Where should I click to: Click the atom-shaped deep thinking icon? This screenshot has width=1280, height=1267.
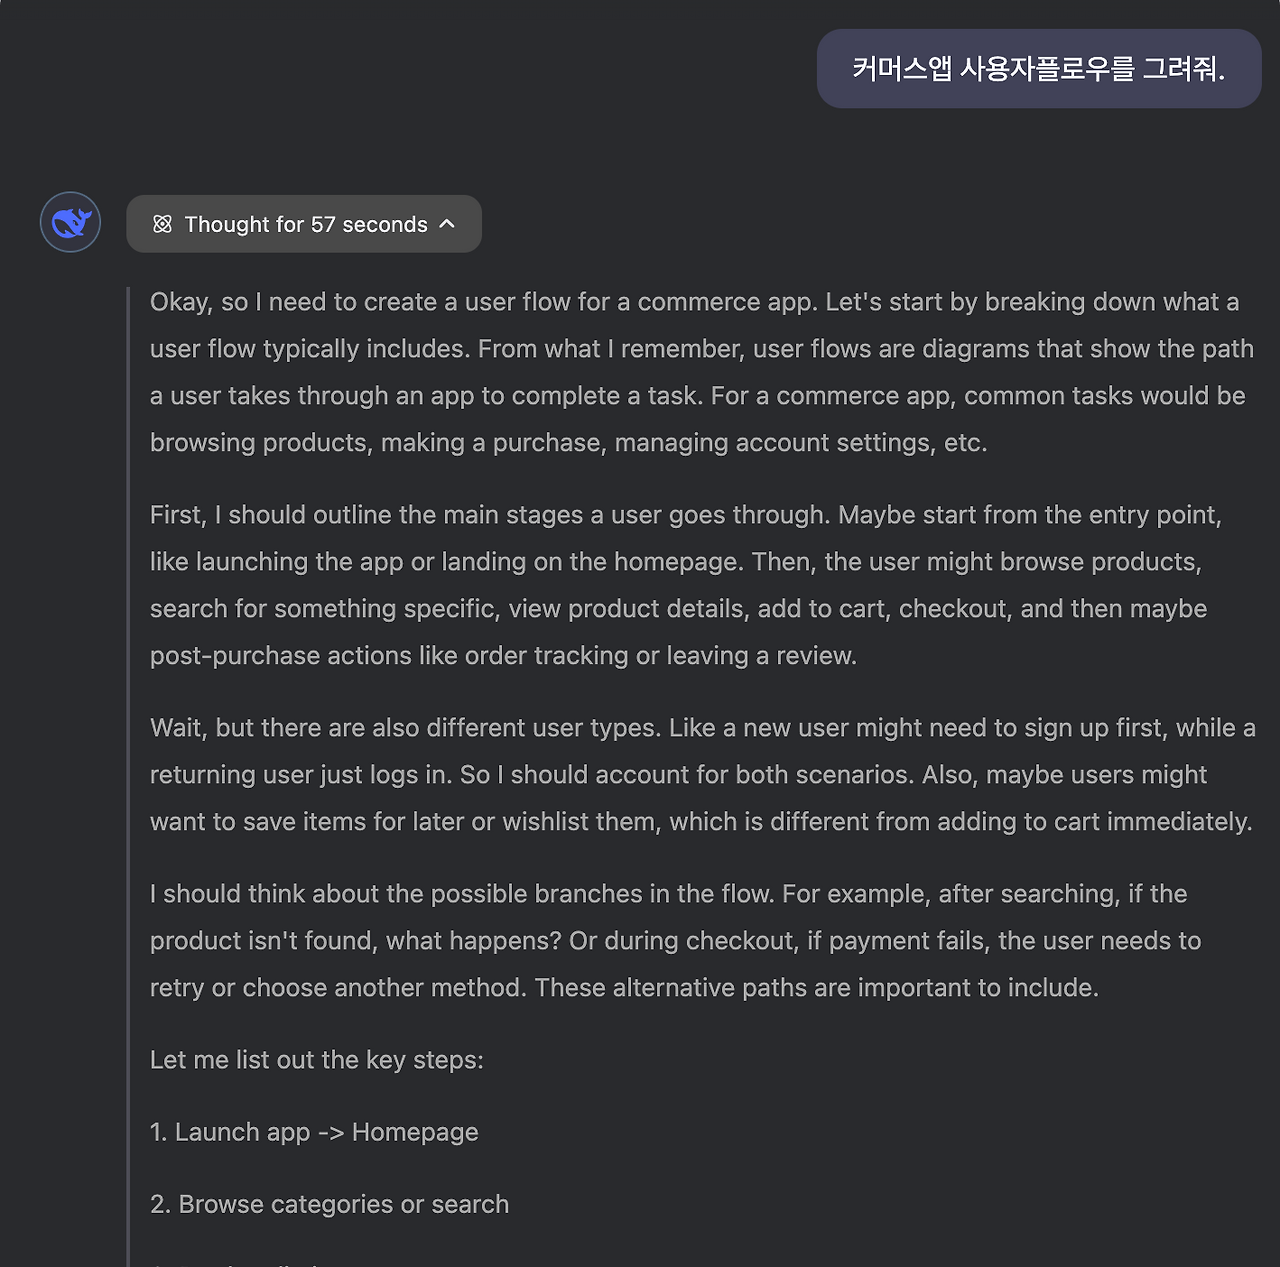[163, 224]
